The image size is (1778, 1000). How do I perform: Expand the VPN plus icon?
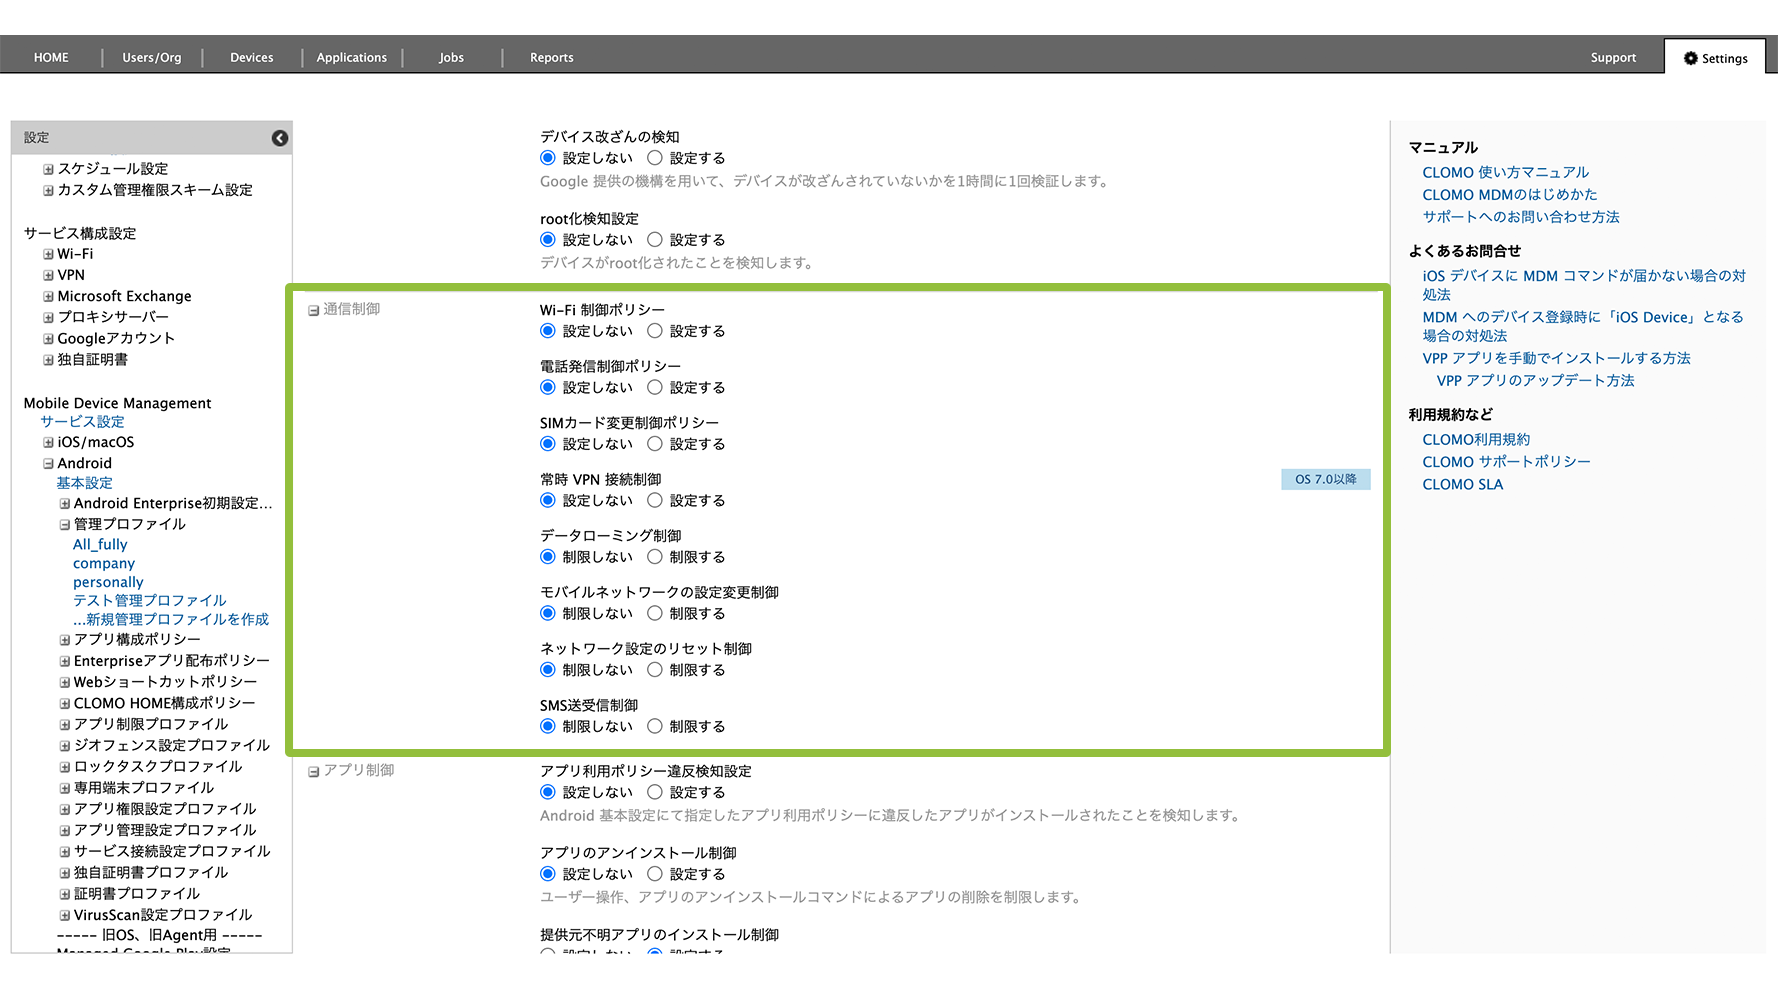pos(48,275)
